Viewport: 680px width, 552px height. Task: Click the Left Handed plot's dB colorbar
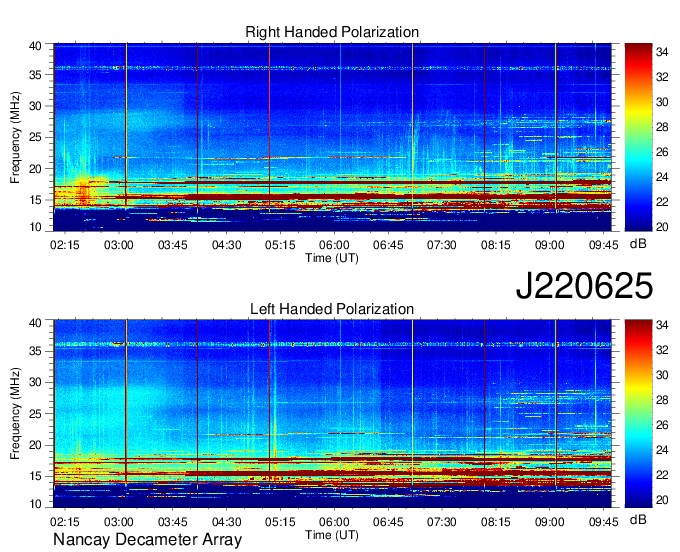[638, 414]
